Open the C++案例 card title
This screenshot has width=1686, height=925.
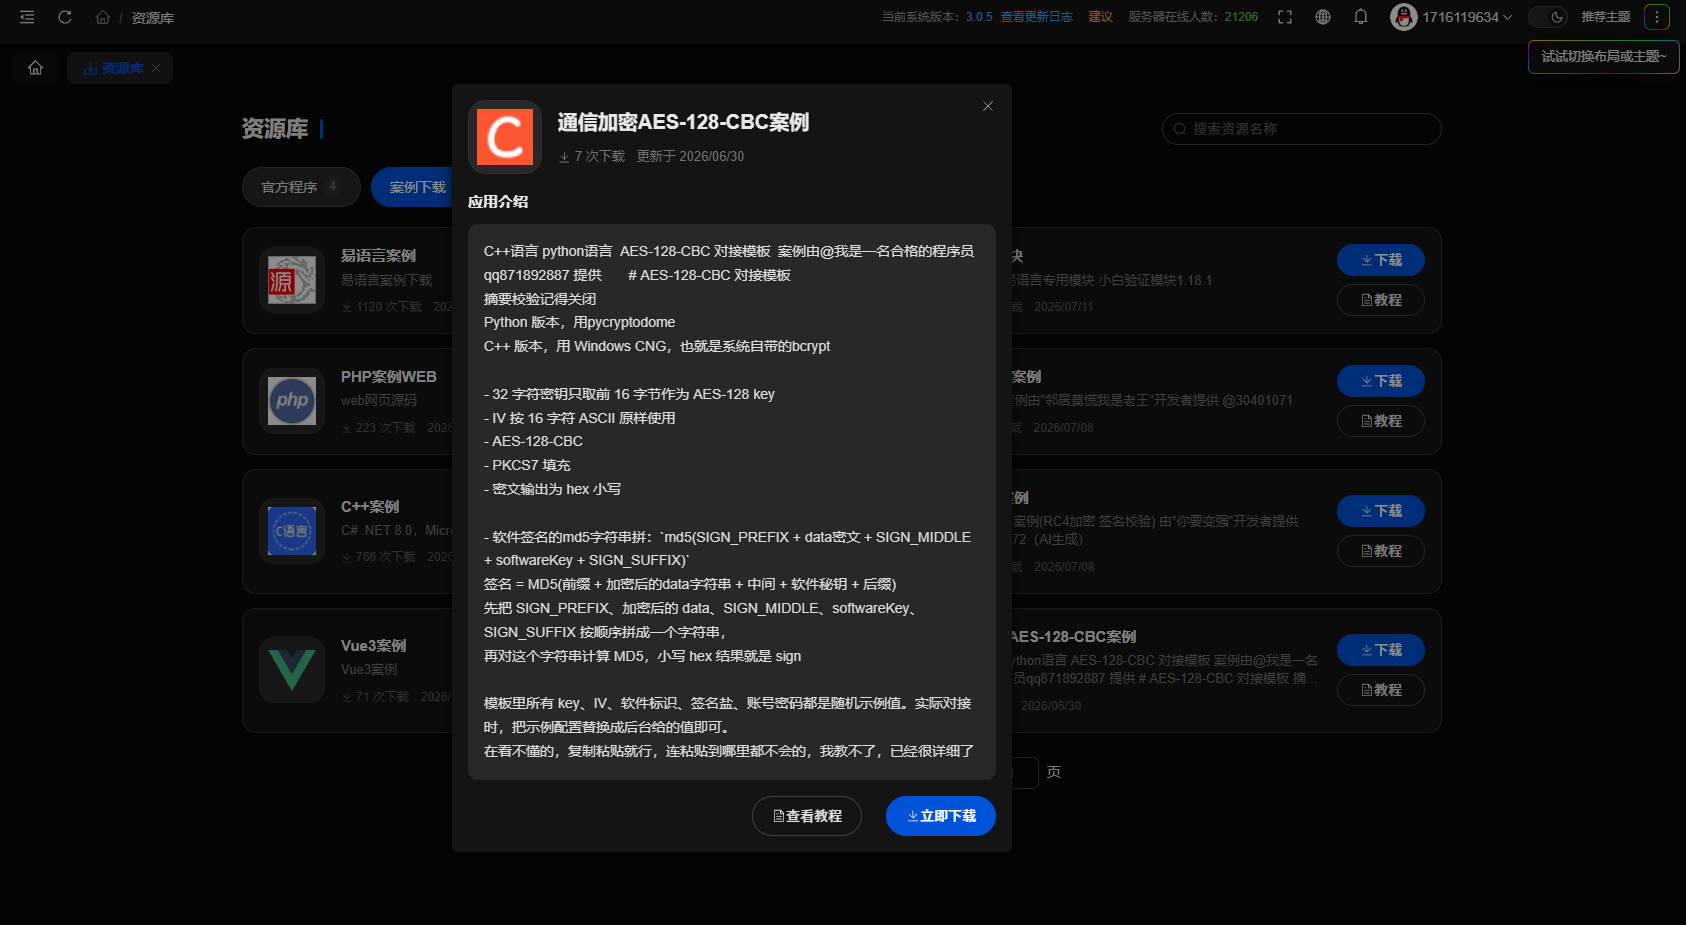click(x=370, y=507)
